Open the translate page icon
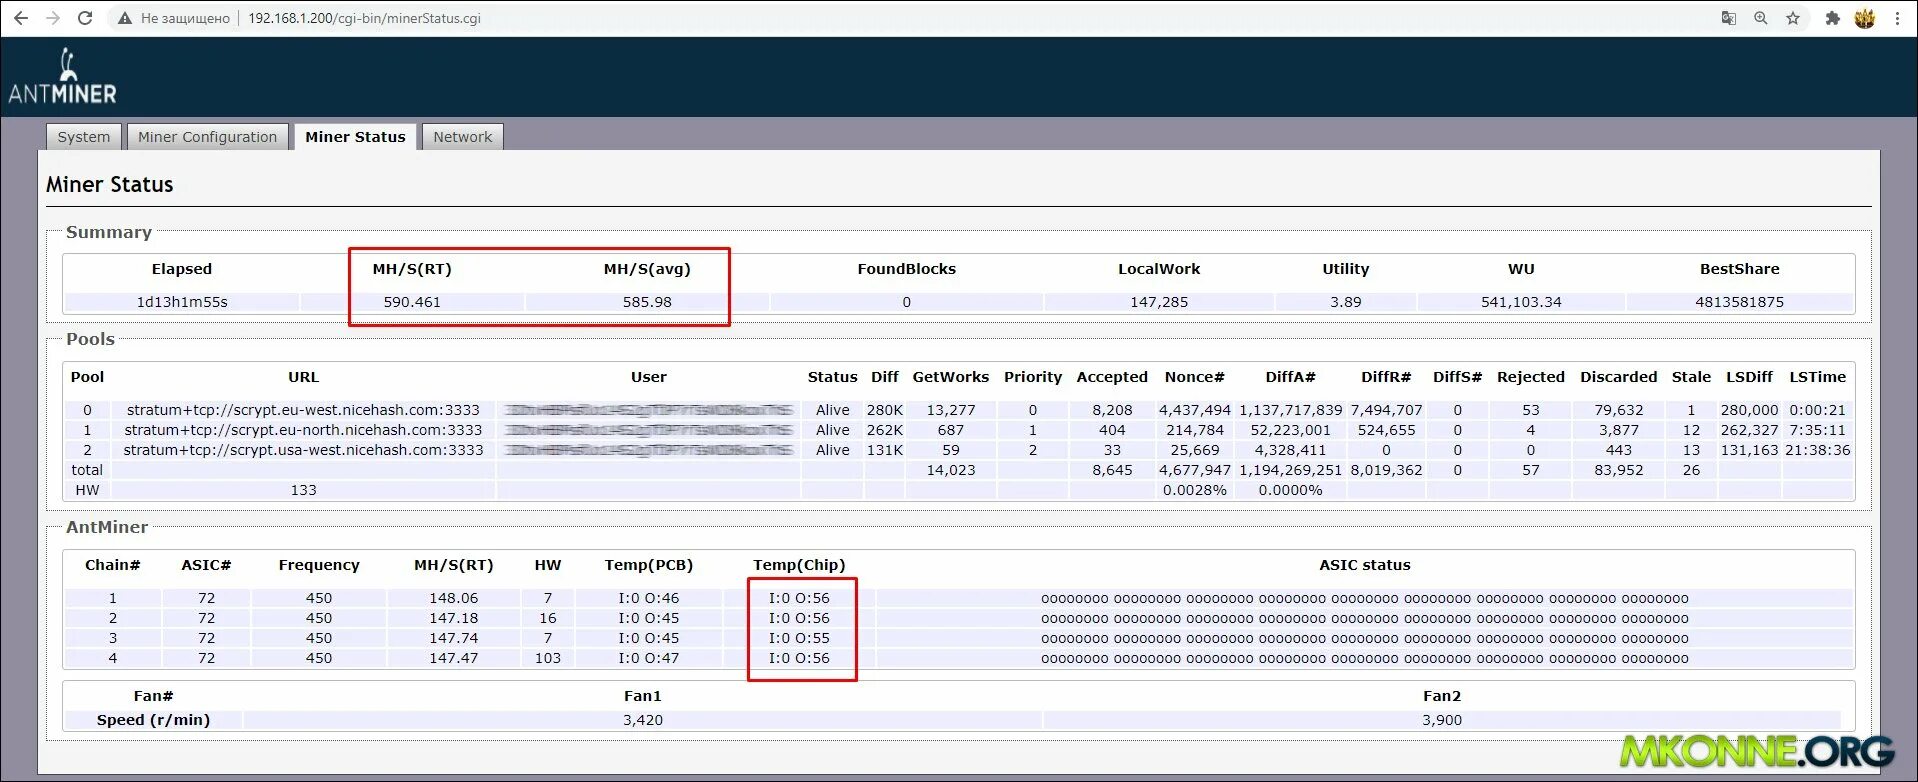The image size is (1918, 782). [x=1728, y=18]
